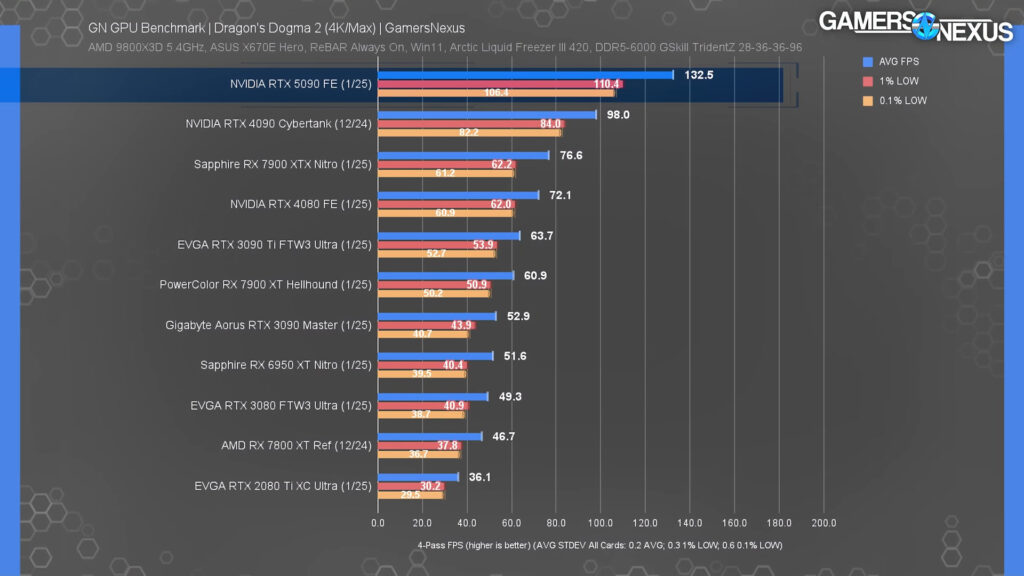Click the Gamers Nexus logo
This screenshot has width=1024, height=576.
[916, 26]
